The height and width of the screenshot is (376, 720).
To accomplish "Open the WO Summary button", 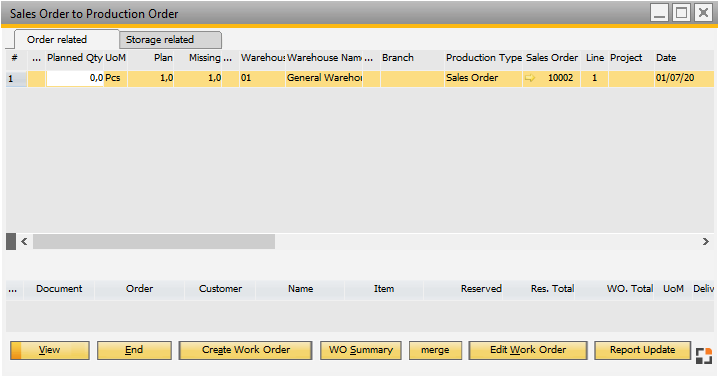I will (x=361, y=350).
